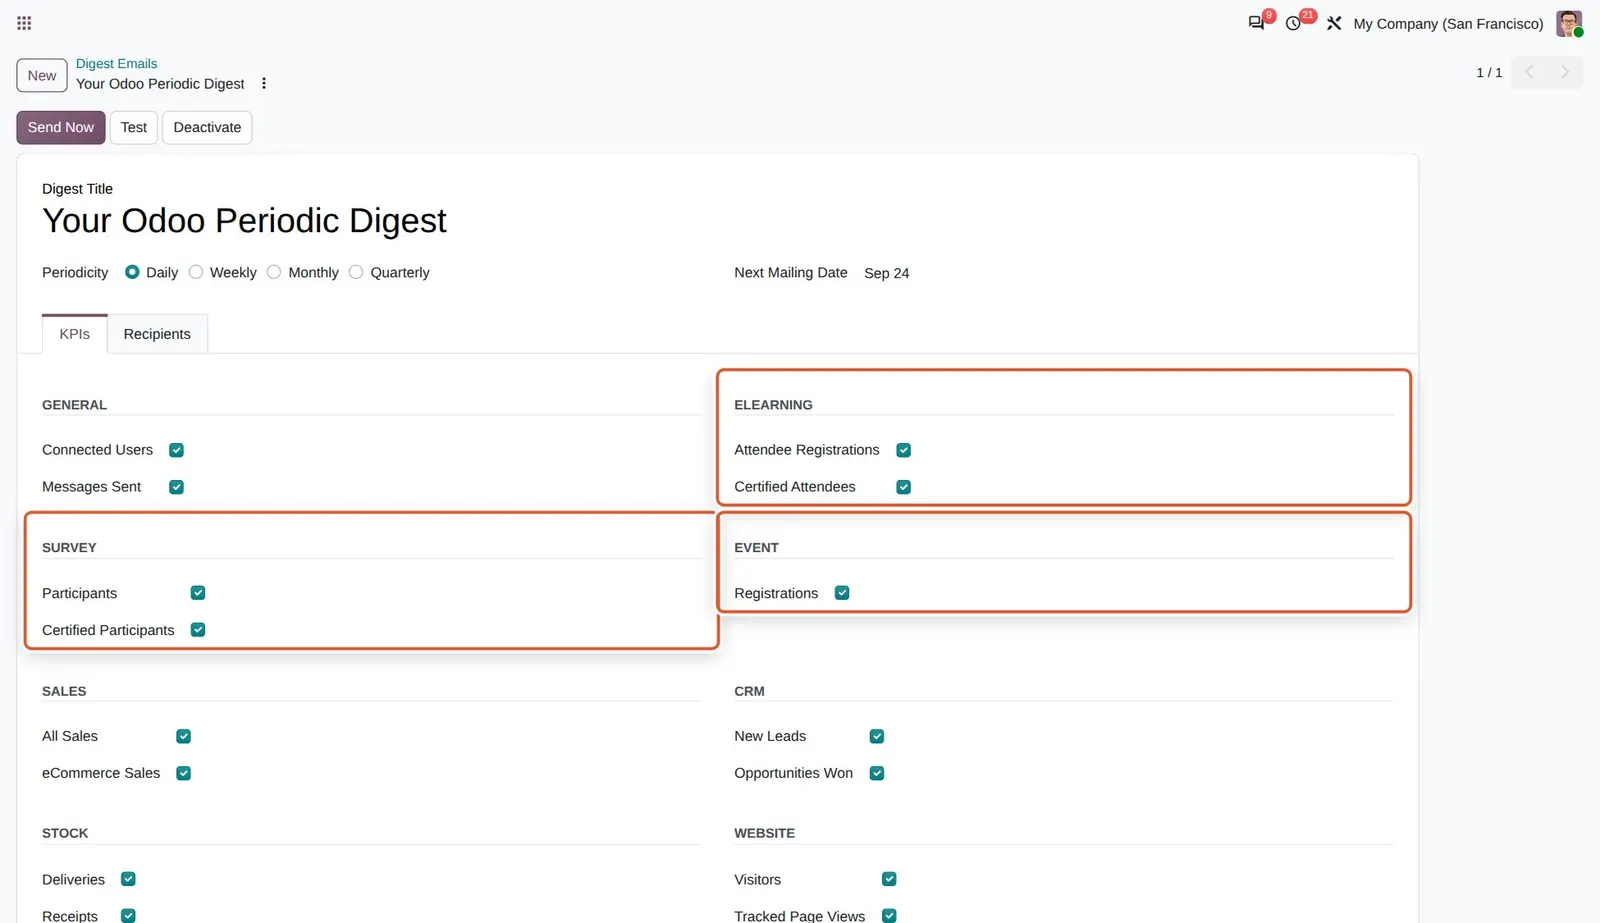Open the record actions kebab menu
Image resolution: width=1600 pixels, height=923 pixels.
(264, 84)
